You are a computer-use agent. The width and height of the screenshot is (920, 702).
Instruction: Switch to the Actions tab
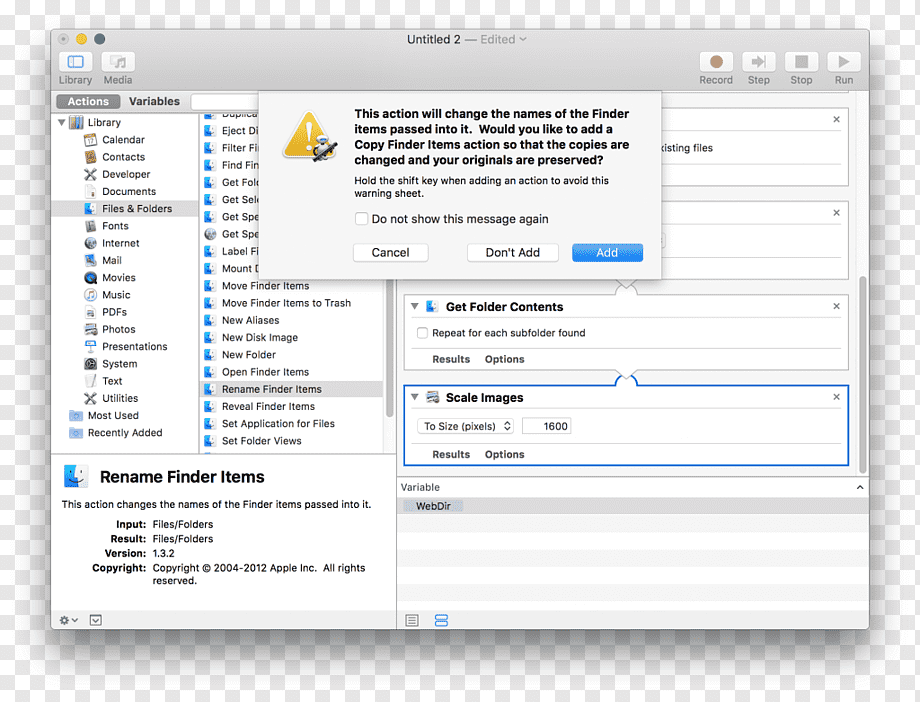coord(88,101)
